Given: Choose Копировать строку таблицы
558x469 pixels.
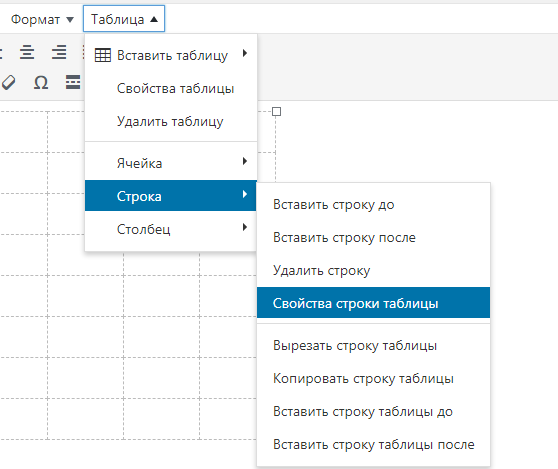Looking at the screenshot, I should (x=373, y=379).
